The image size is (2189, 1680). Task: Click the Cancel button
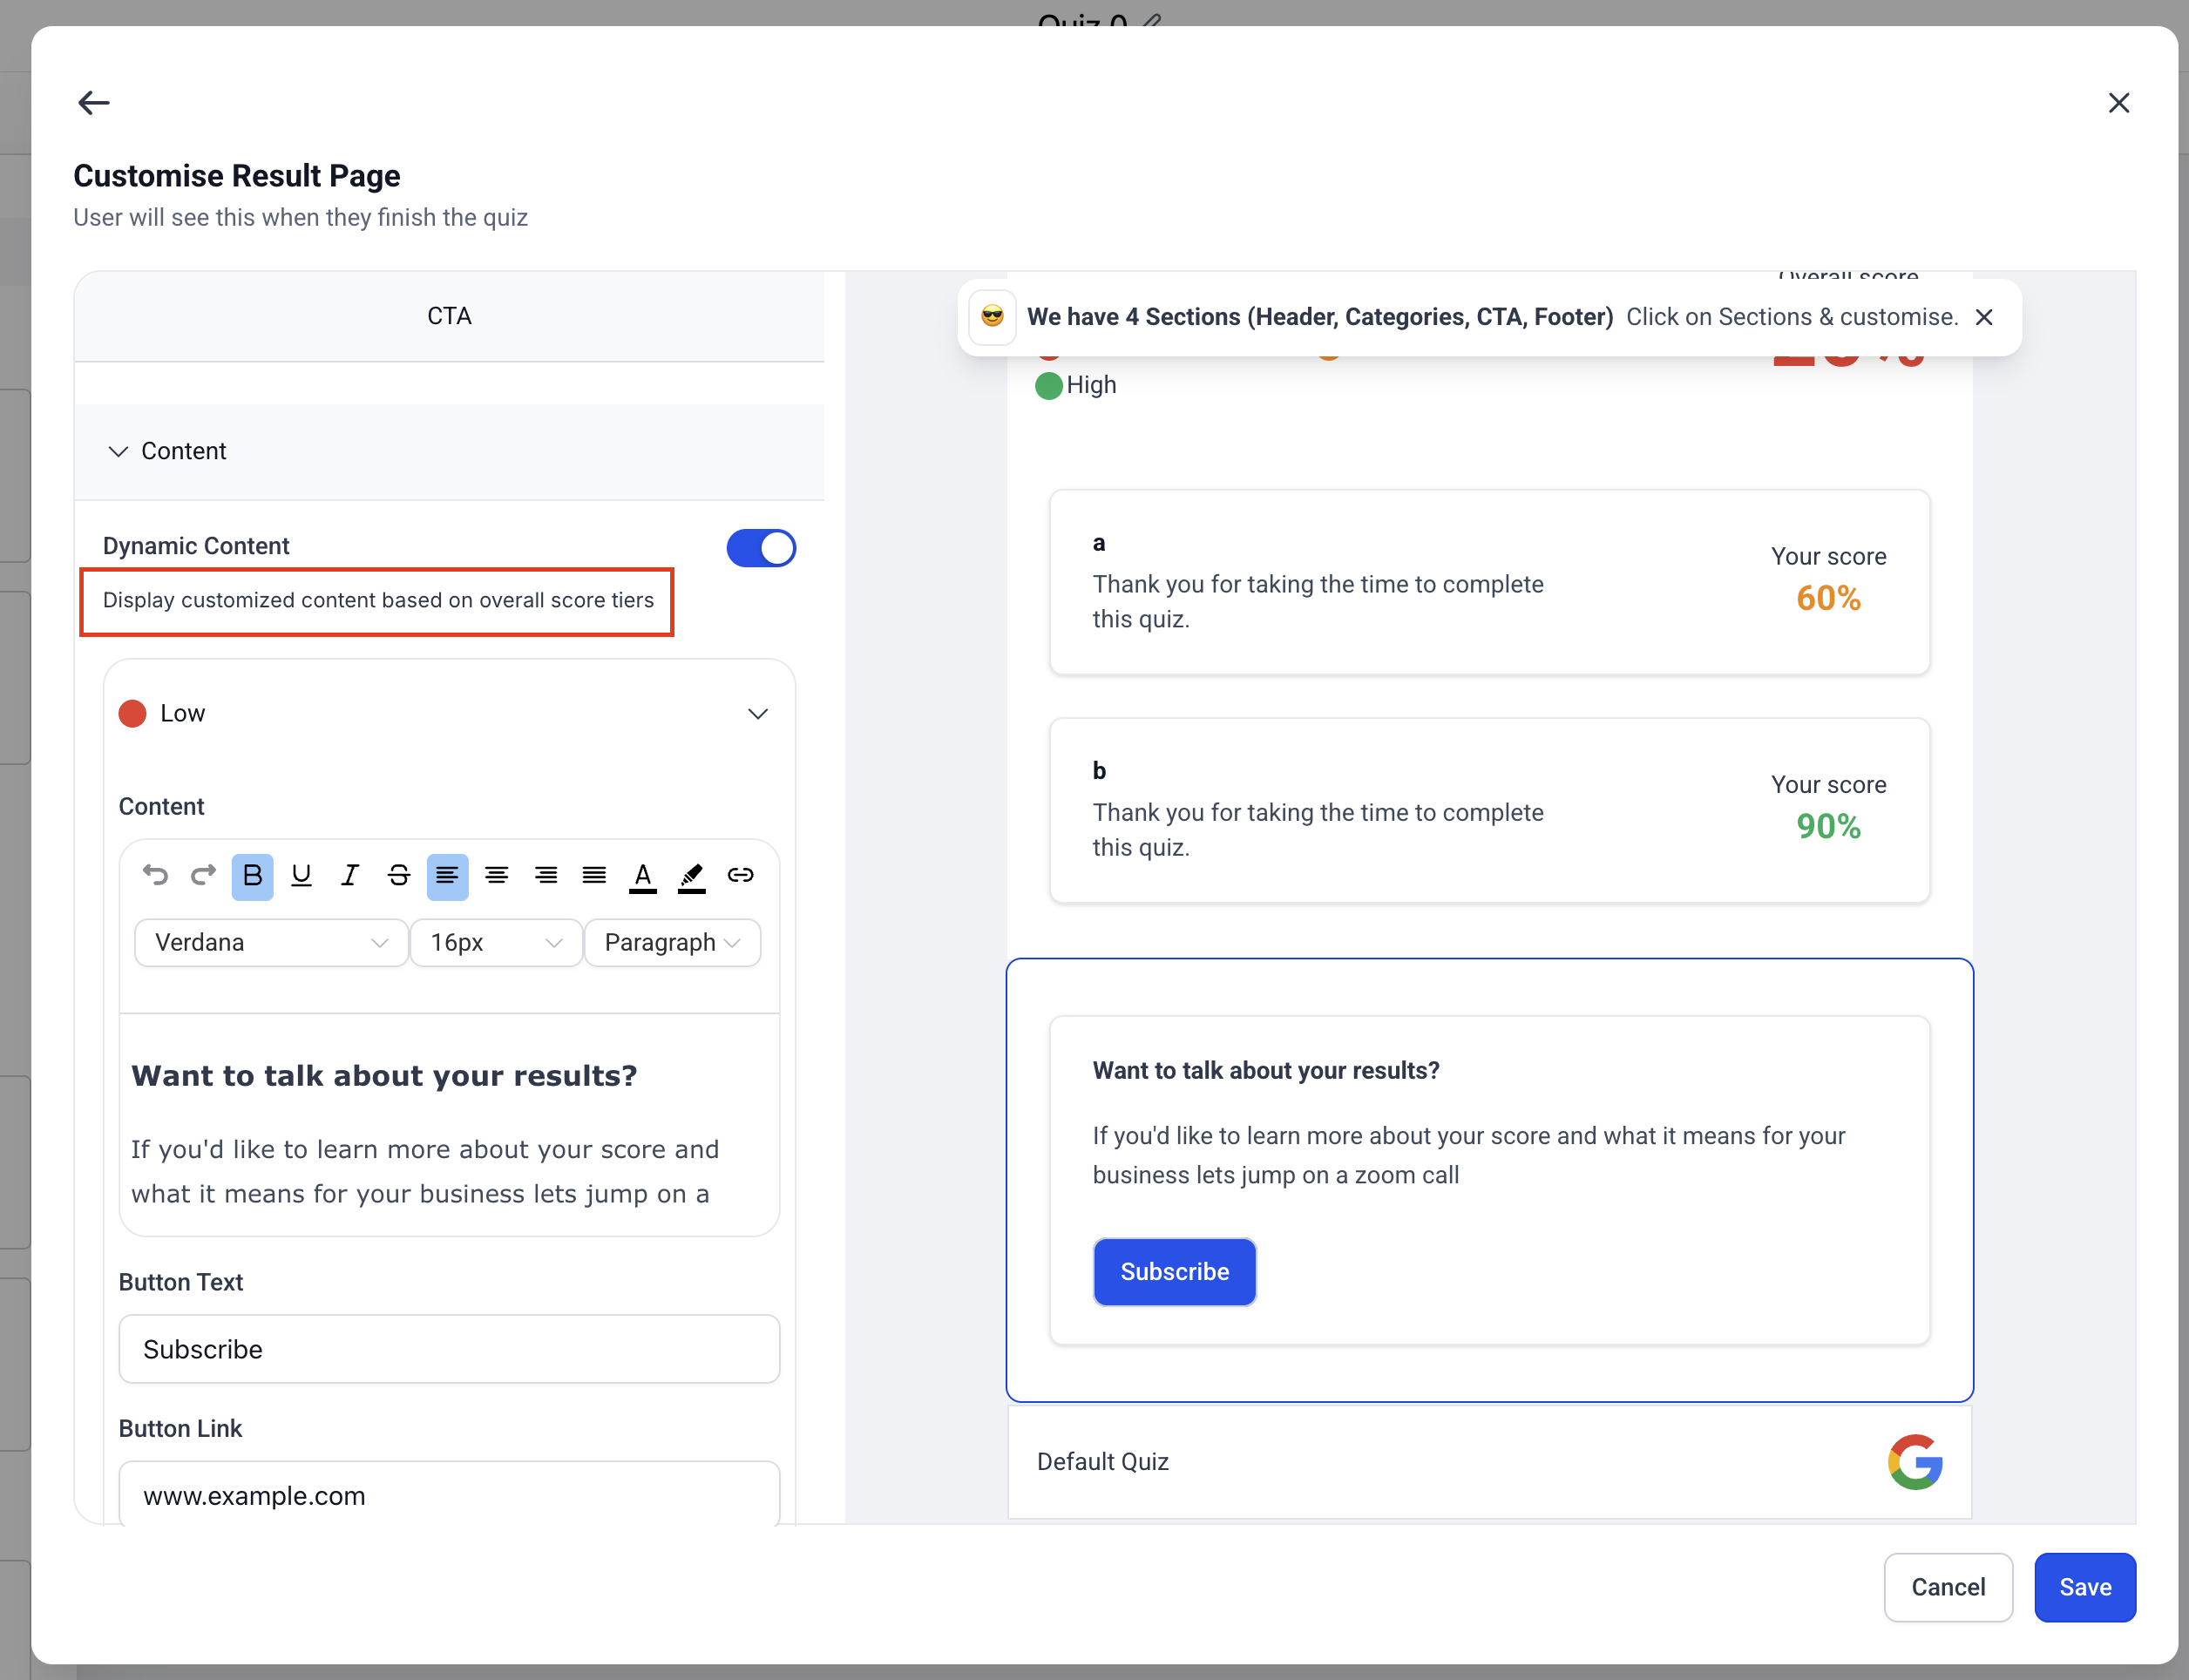pyautogui.click(x=1947, y=1587)
